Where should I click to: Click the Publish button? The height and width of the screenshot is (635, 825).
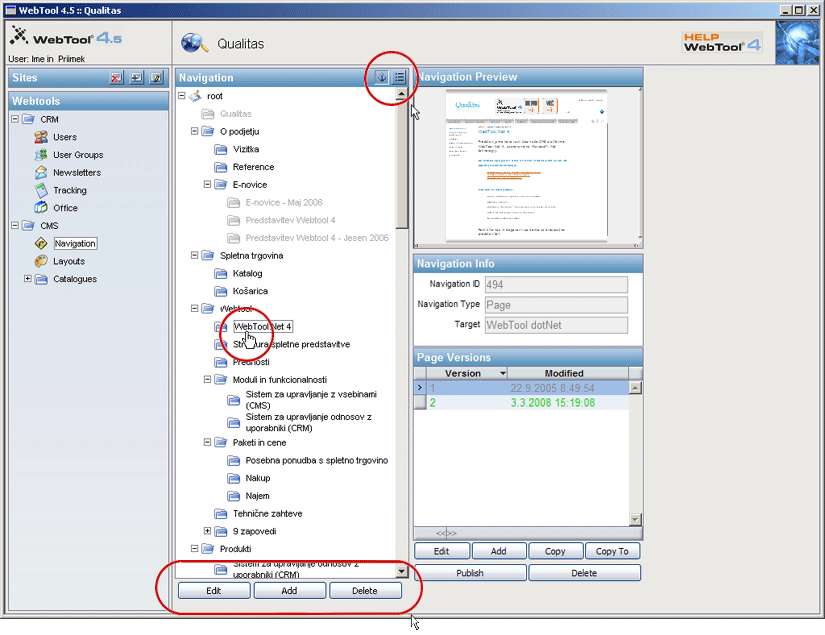[470, 573]
